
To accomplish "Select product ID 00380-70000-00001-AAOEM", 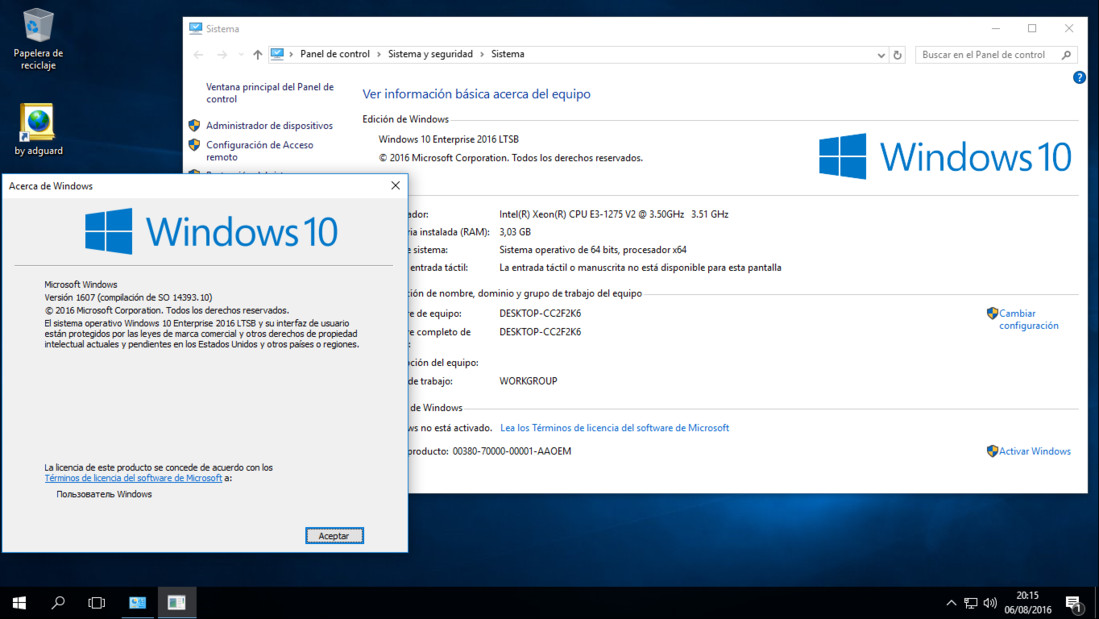I will 512,451.
